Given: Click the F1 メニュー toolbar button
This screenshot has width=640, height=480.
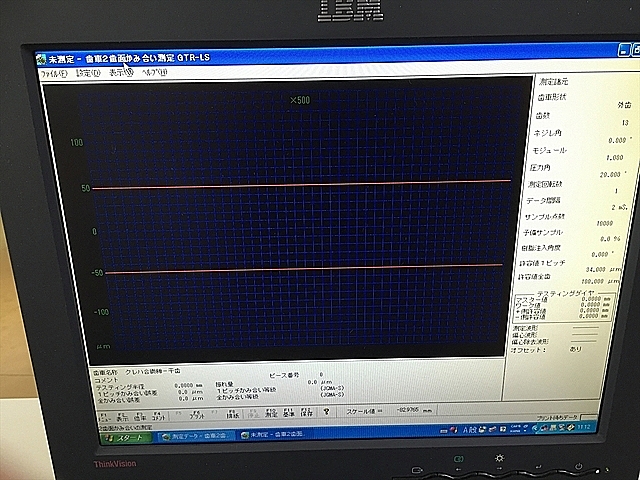Looking at the screenshot, I should pyautogui.click(x=104, y=416).
